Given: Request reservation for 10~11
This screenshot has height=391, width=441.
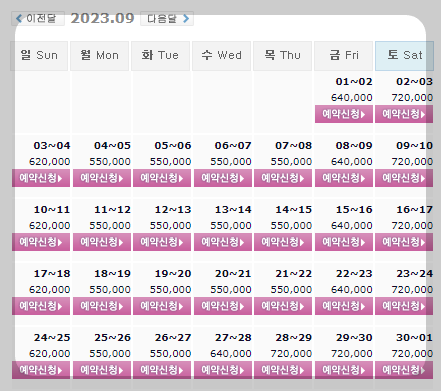Looking at the screenshot, I should 41,242.
